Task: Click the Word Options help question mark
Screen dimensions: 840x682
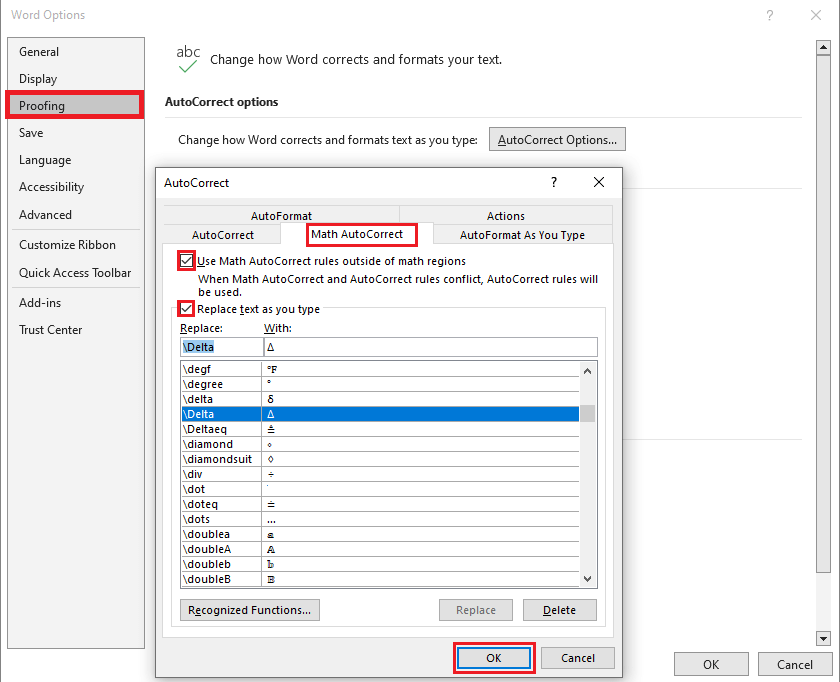Action: [769, 15]
